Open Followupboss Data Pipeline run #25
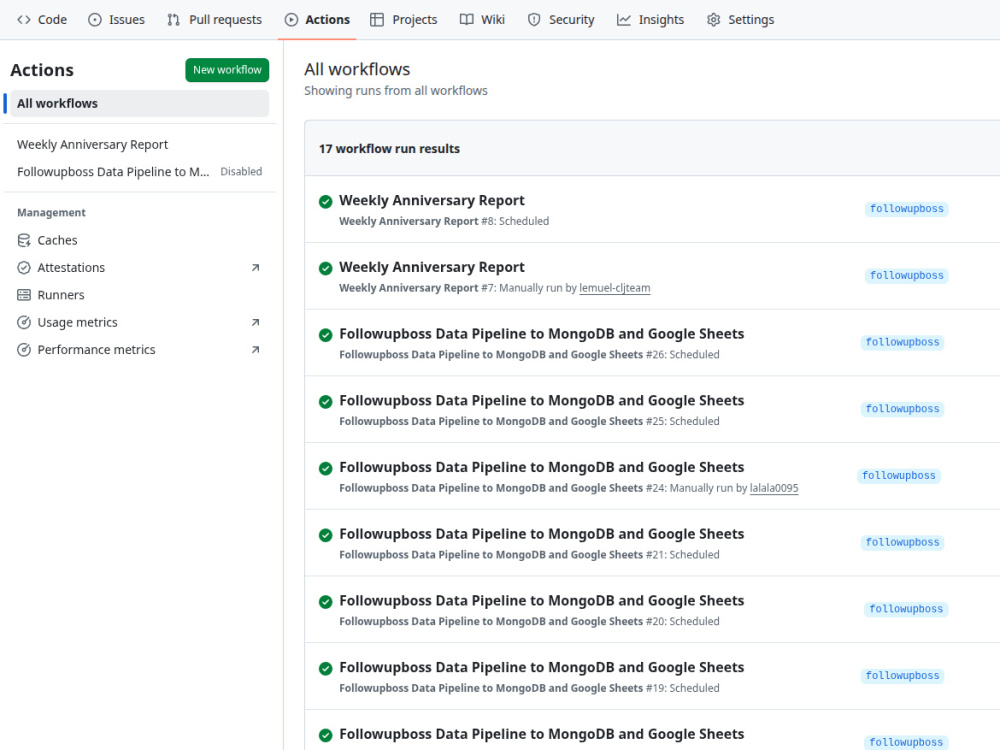Viewport: 1000px width, 750px height. point(541,401)
